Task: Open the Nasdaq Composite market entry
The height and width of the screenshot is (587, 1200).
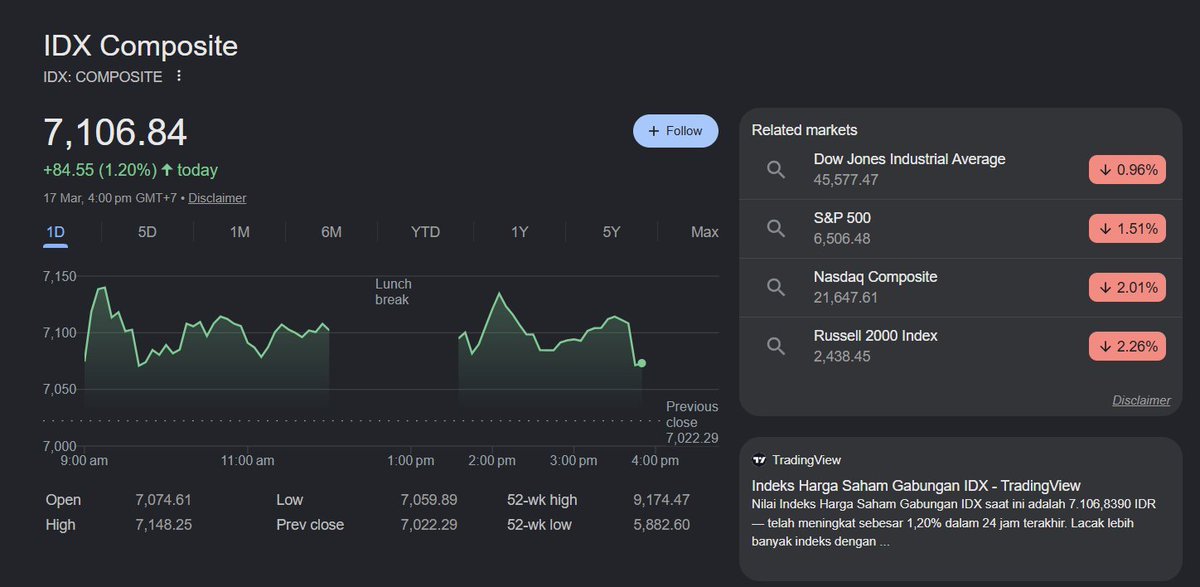Action: [960, 288]
